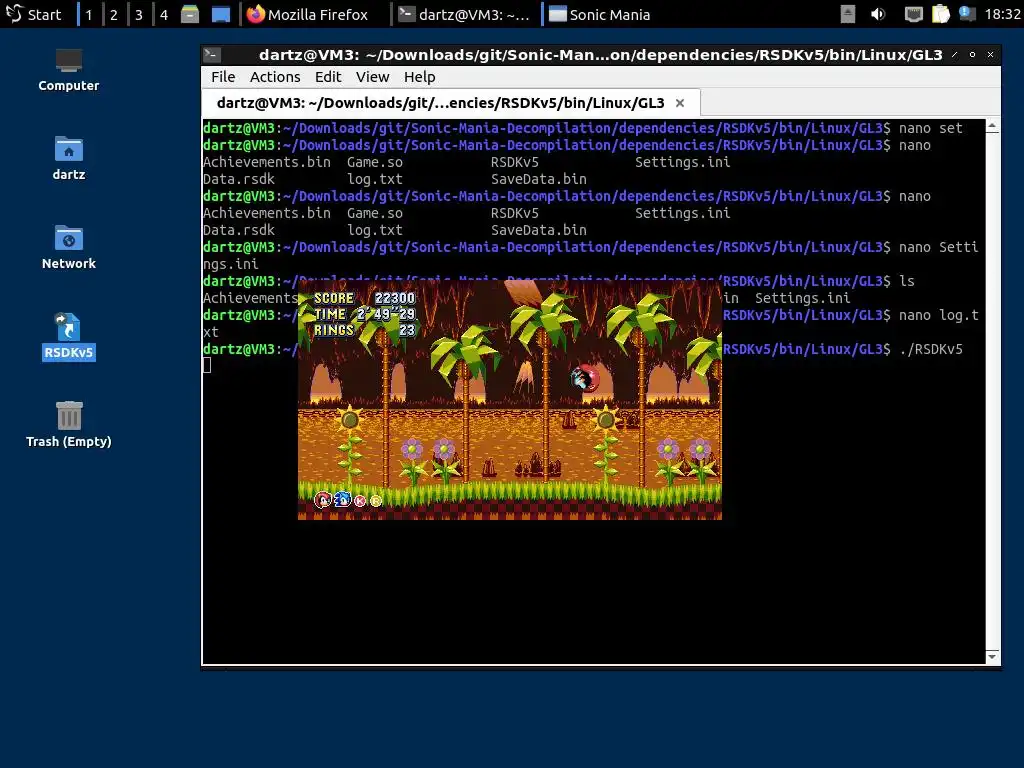Maximize the terminal window
This screenshot has width=1024, height=768.
pyautogui.click(x=972, y=55)
